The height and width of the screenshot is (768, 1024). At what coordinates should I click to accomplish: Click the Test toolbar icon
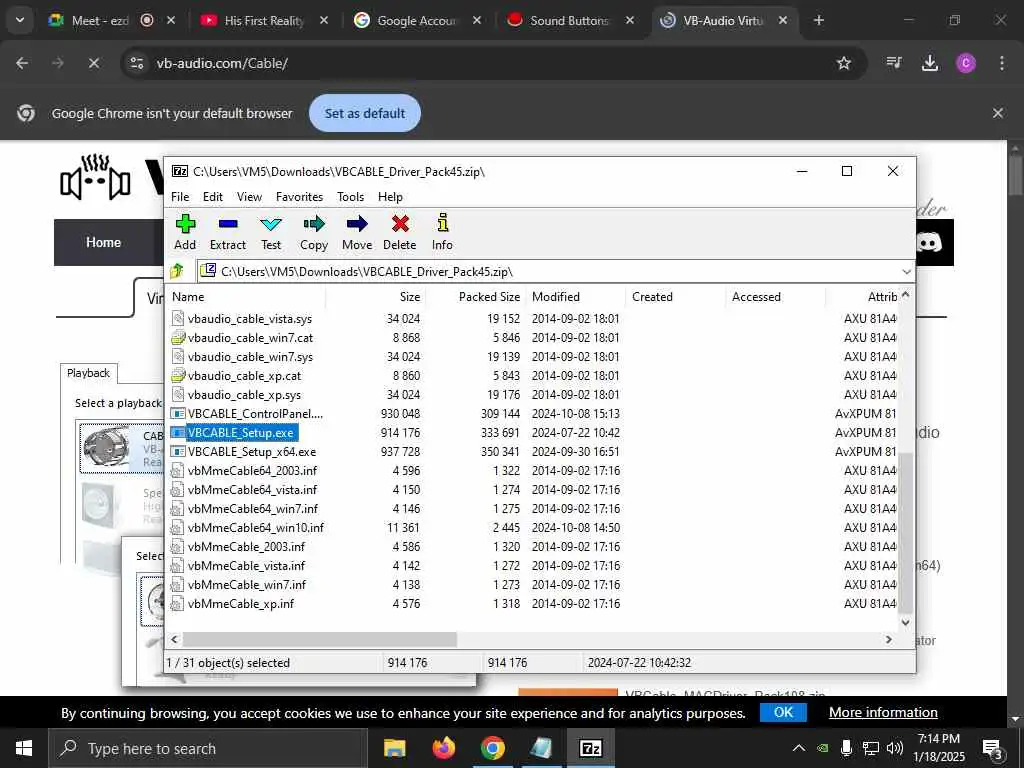click(271, 224)
